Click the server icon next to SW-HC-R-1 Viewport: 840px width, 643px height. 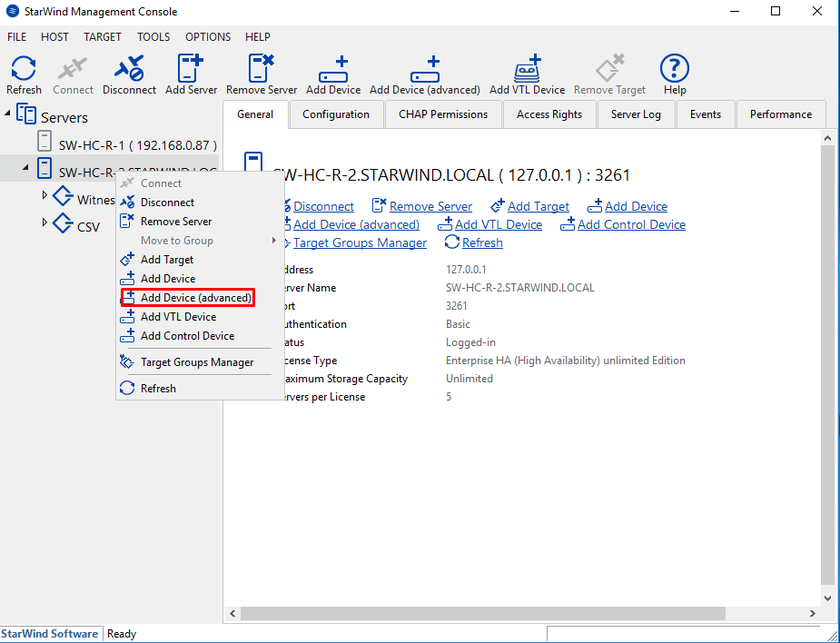43,140
